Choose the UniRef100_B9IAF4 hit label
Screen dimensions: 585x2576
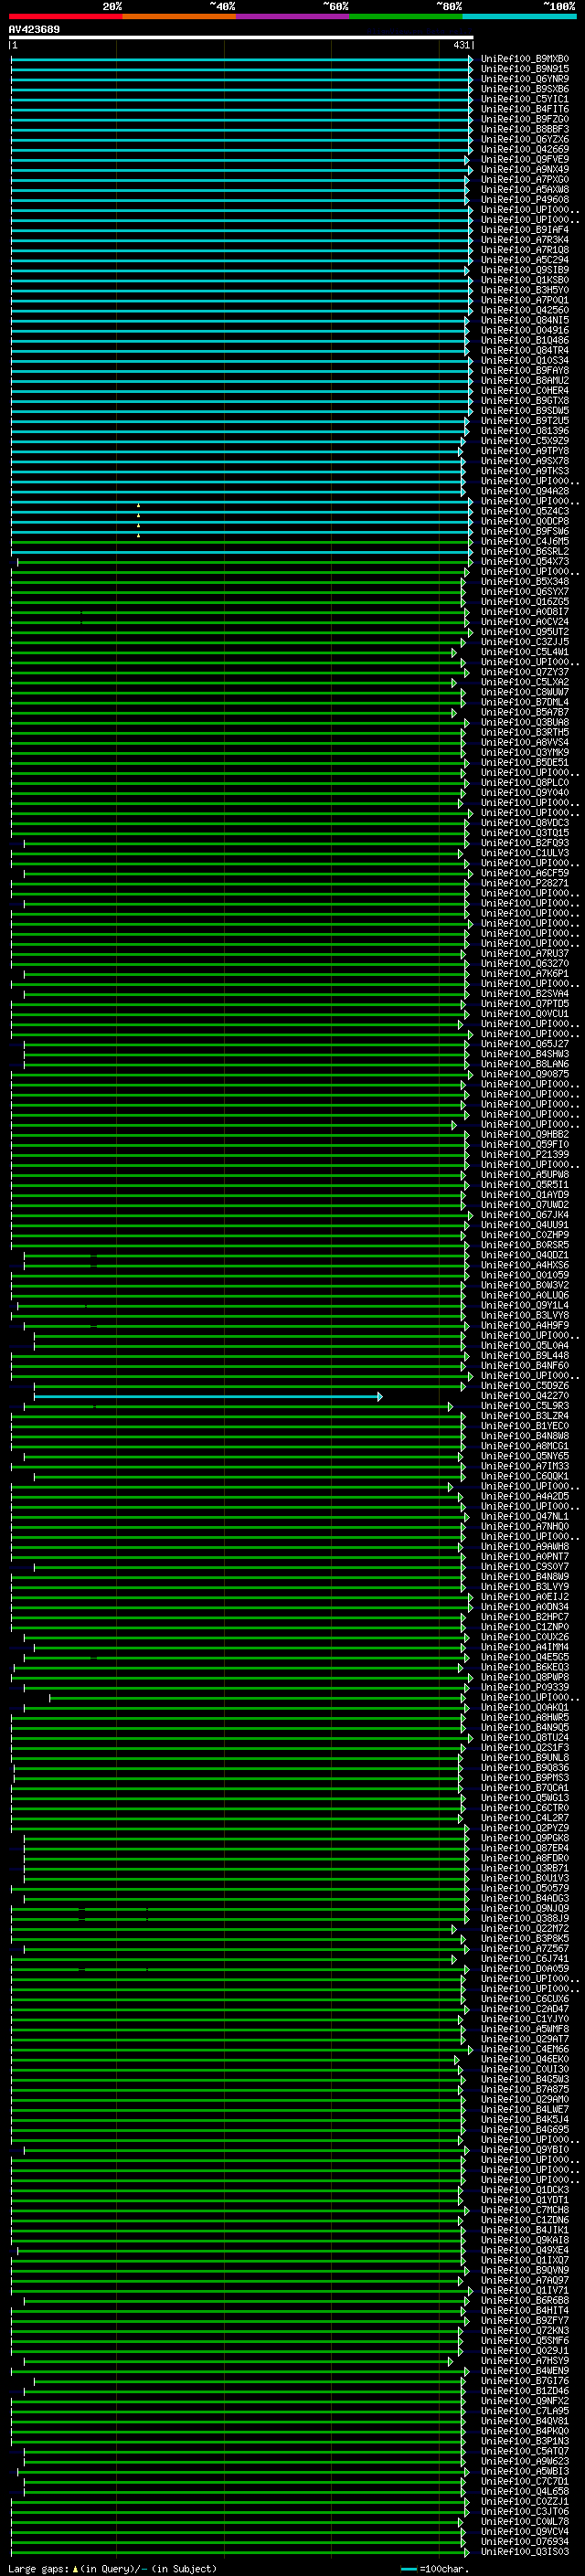525,230
